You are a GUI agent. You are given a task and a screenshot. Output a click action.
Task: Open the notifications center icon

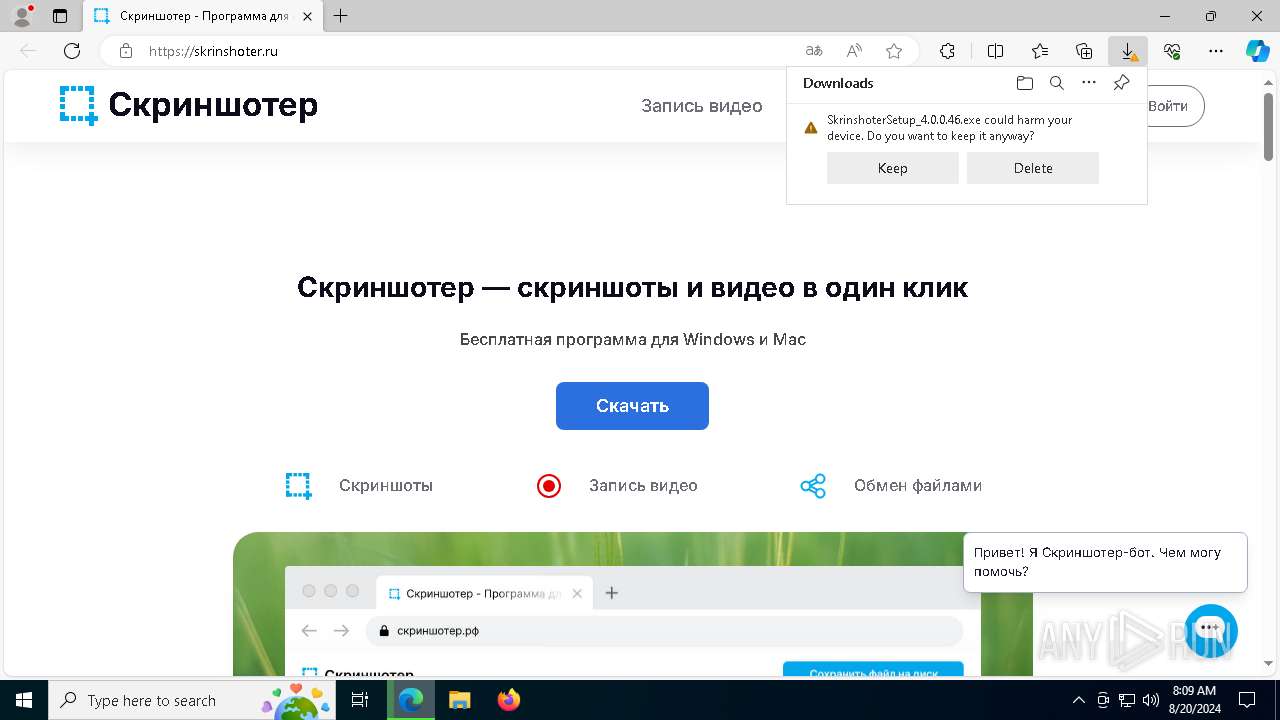click(x=1247, y=700)
